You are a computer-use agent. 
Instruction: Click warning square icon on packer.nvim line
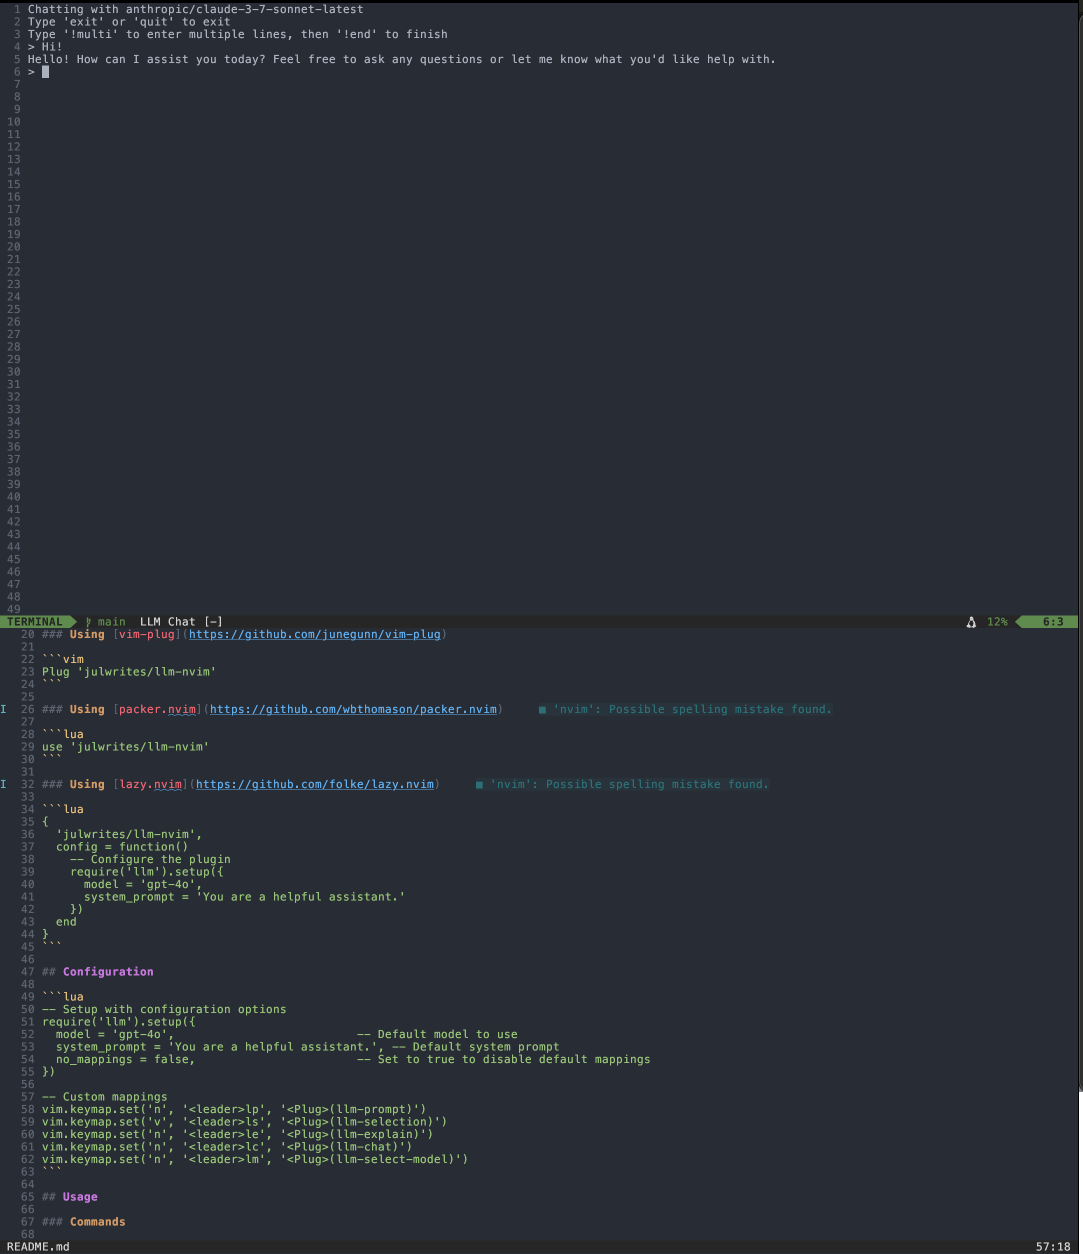tap(541, 709)
